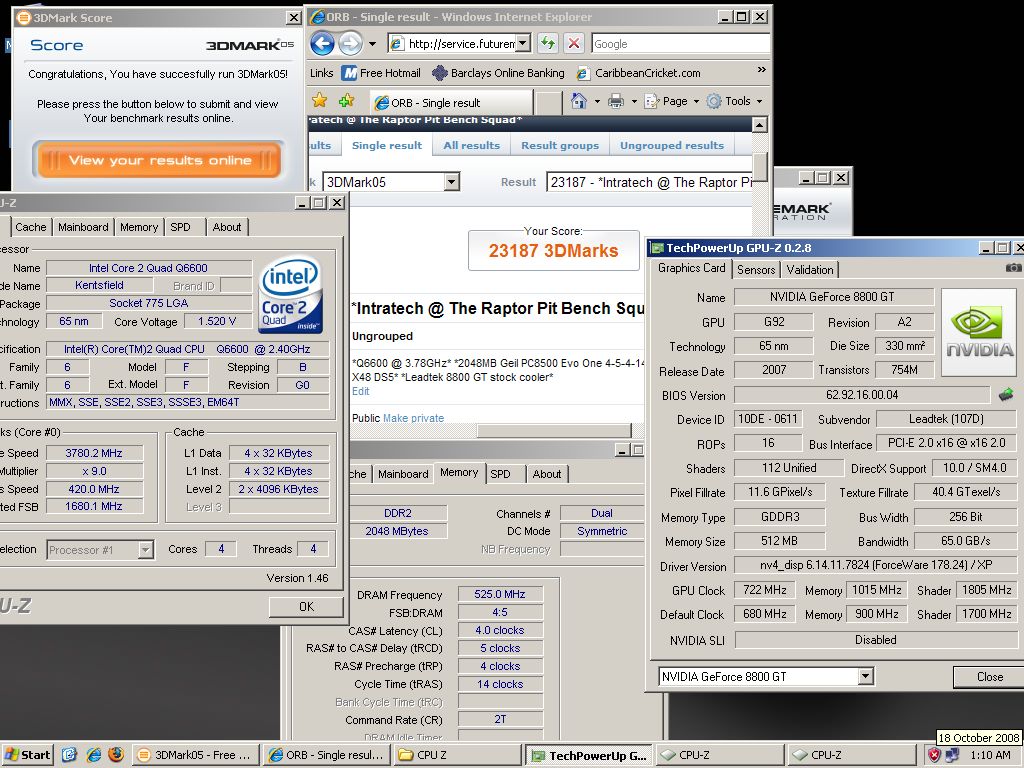
Task: Click the GPU-Z screenshot camera icon
Action: [x=1013, y=268]
